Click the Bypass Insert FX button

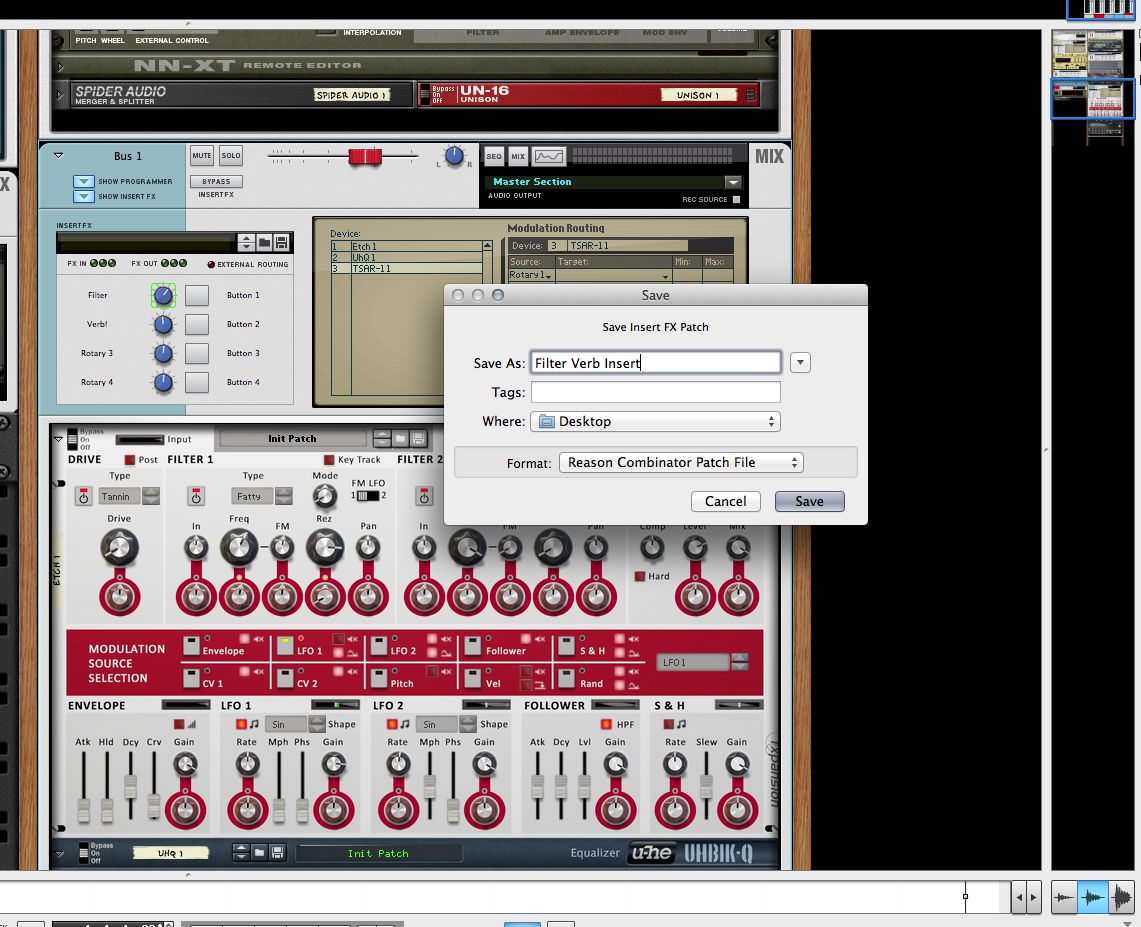tap(216, 181)
